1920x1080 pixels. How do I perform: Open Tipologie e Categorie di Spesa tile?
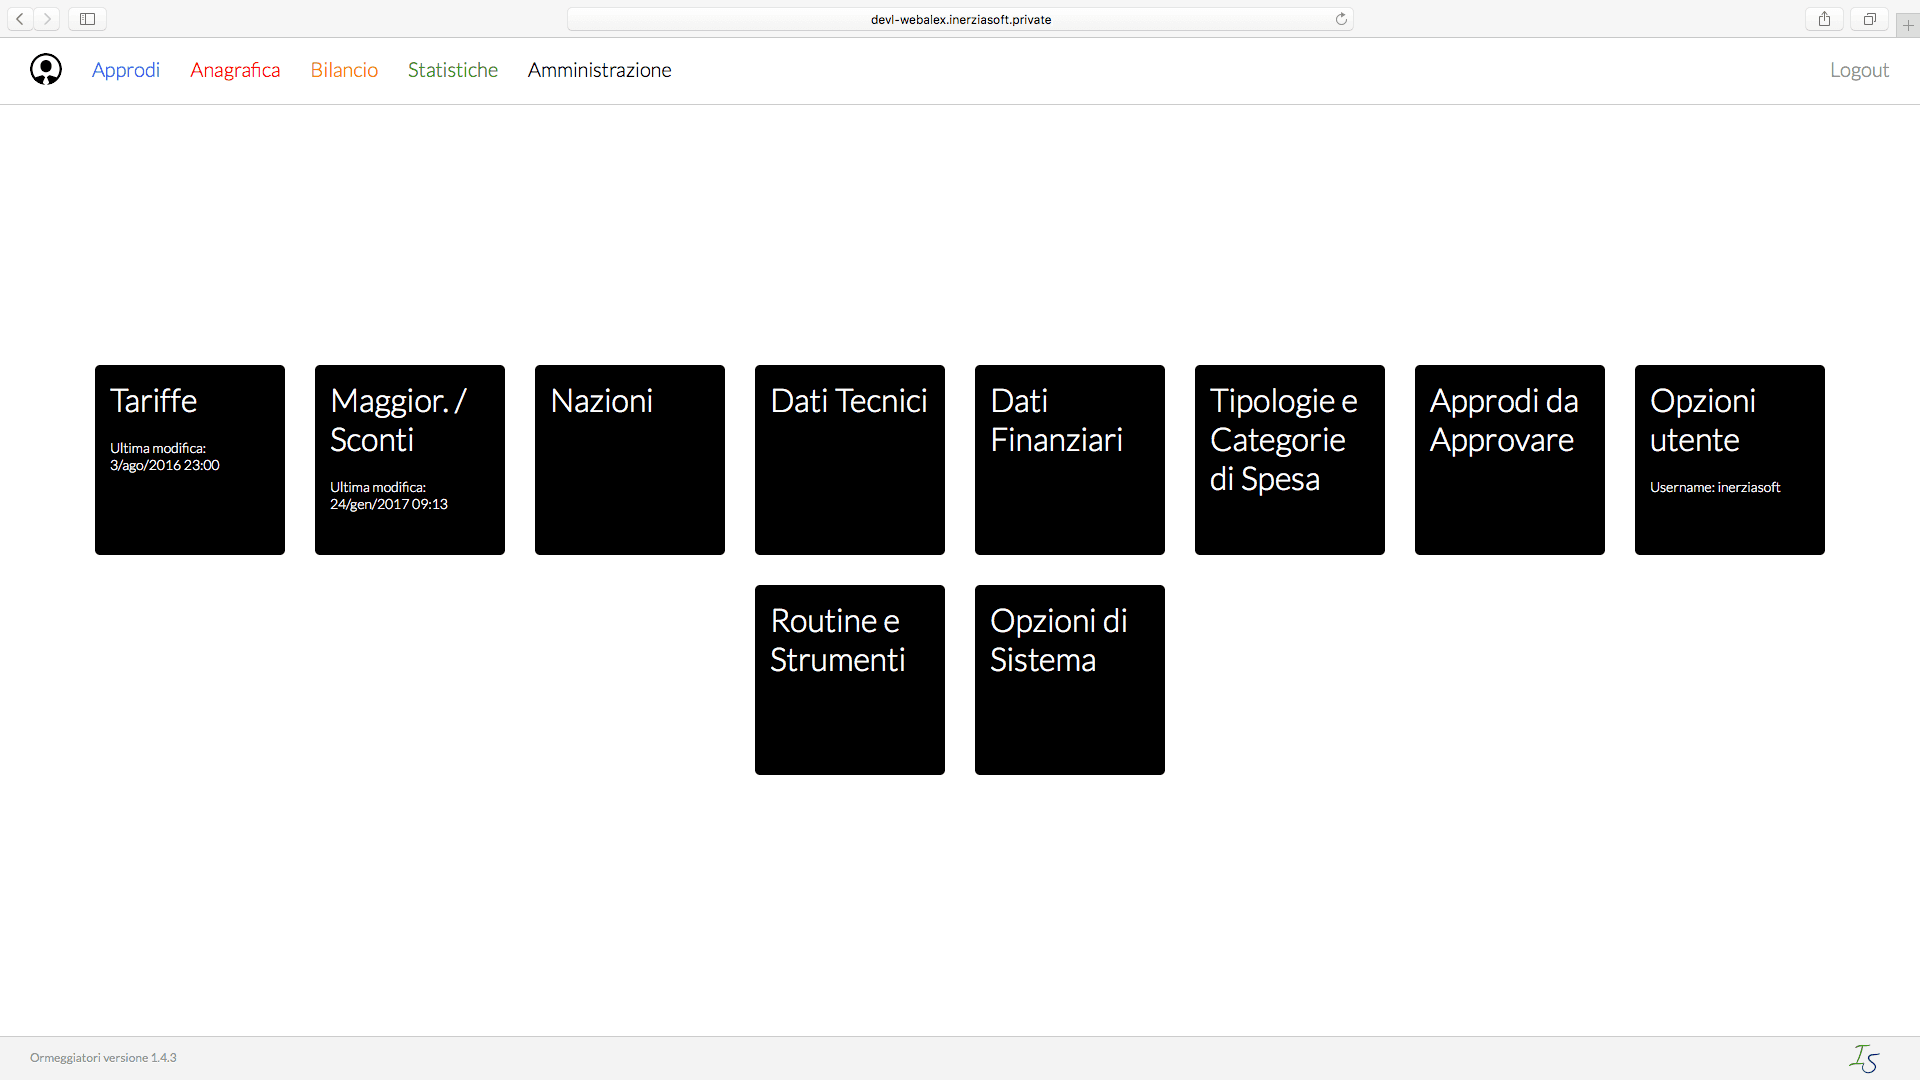pos(1290,460)
